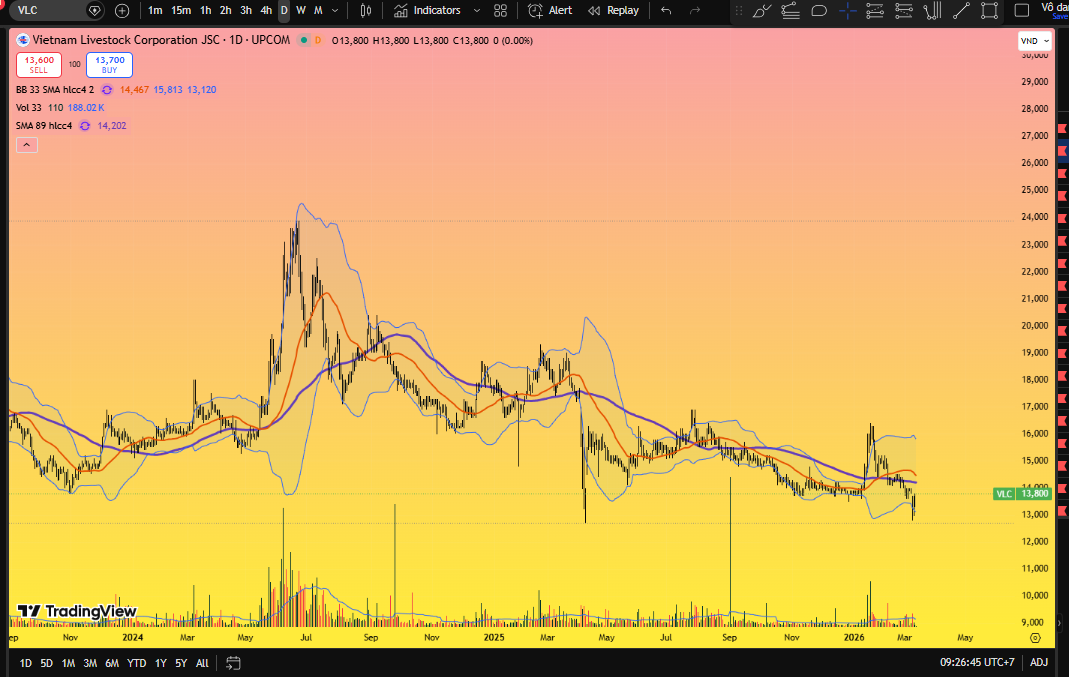Click the orange D delayed-data badge
This screenshot has width=1069, height=677.
tap(318, 40)
